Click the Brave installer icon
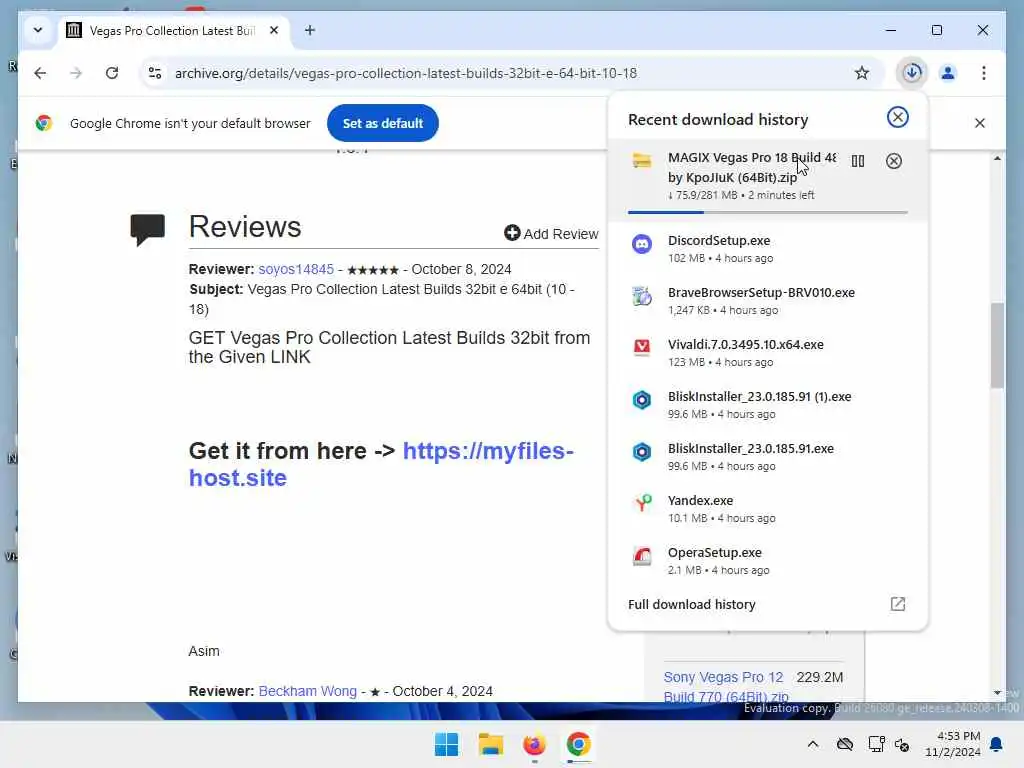 [642, 296]
